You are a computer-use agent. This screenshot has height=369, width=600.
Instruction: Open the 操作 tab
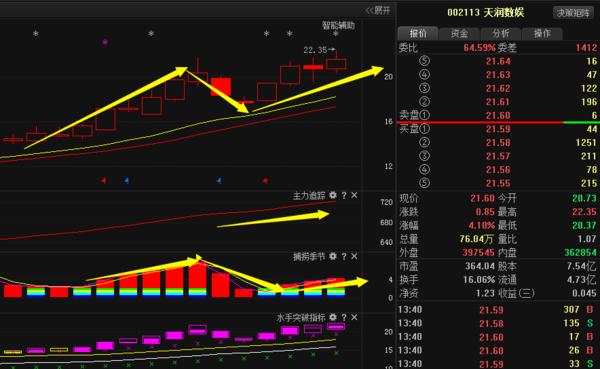coord(542,34)
